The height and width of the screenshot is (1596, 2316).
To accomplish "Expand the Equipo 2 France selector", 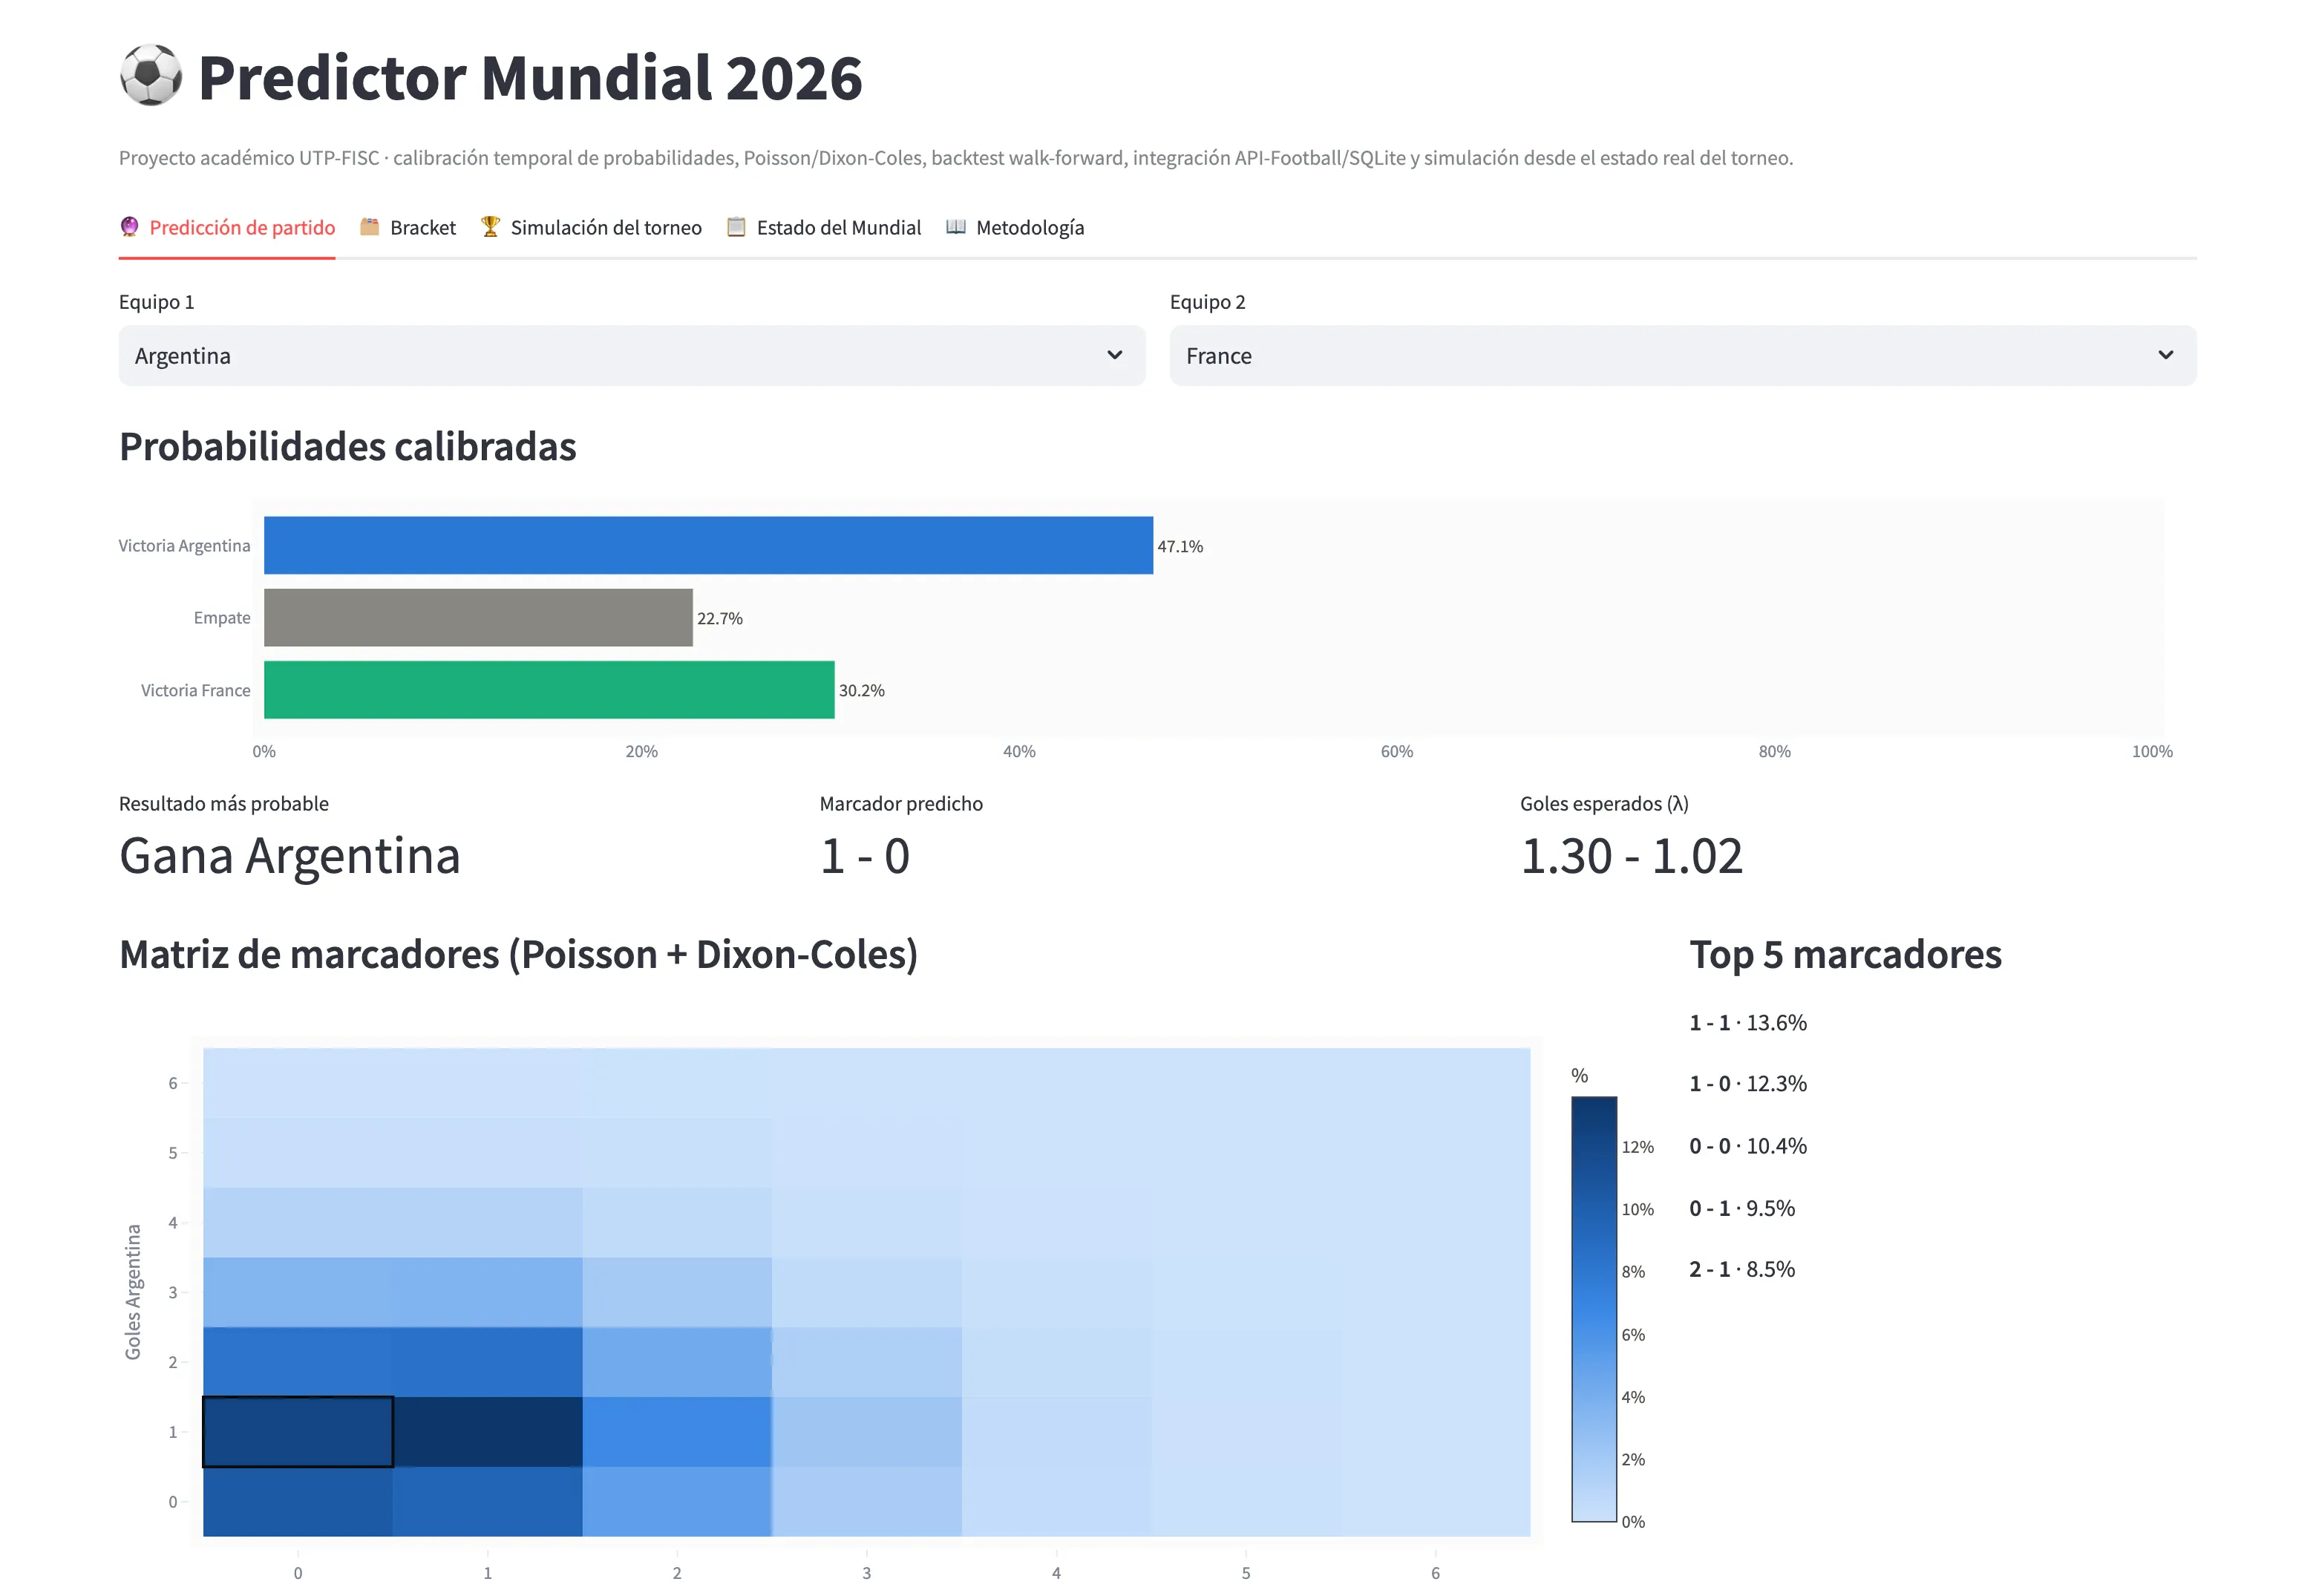I will click(1683, 356).
